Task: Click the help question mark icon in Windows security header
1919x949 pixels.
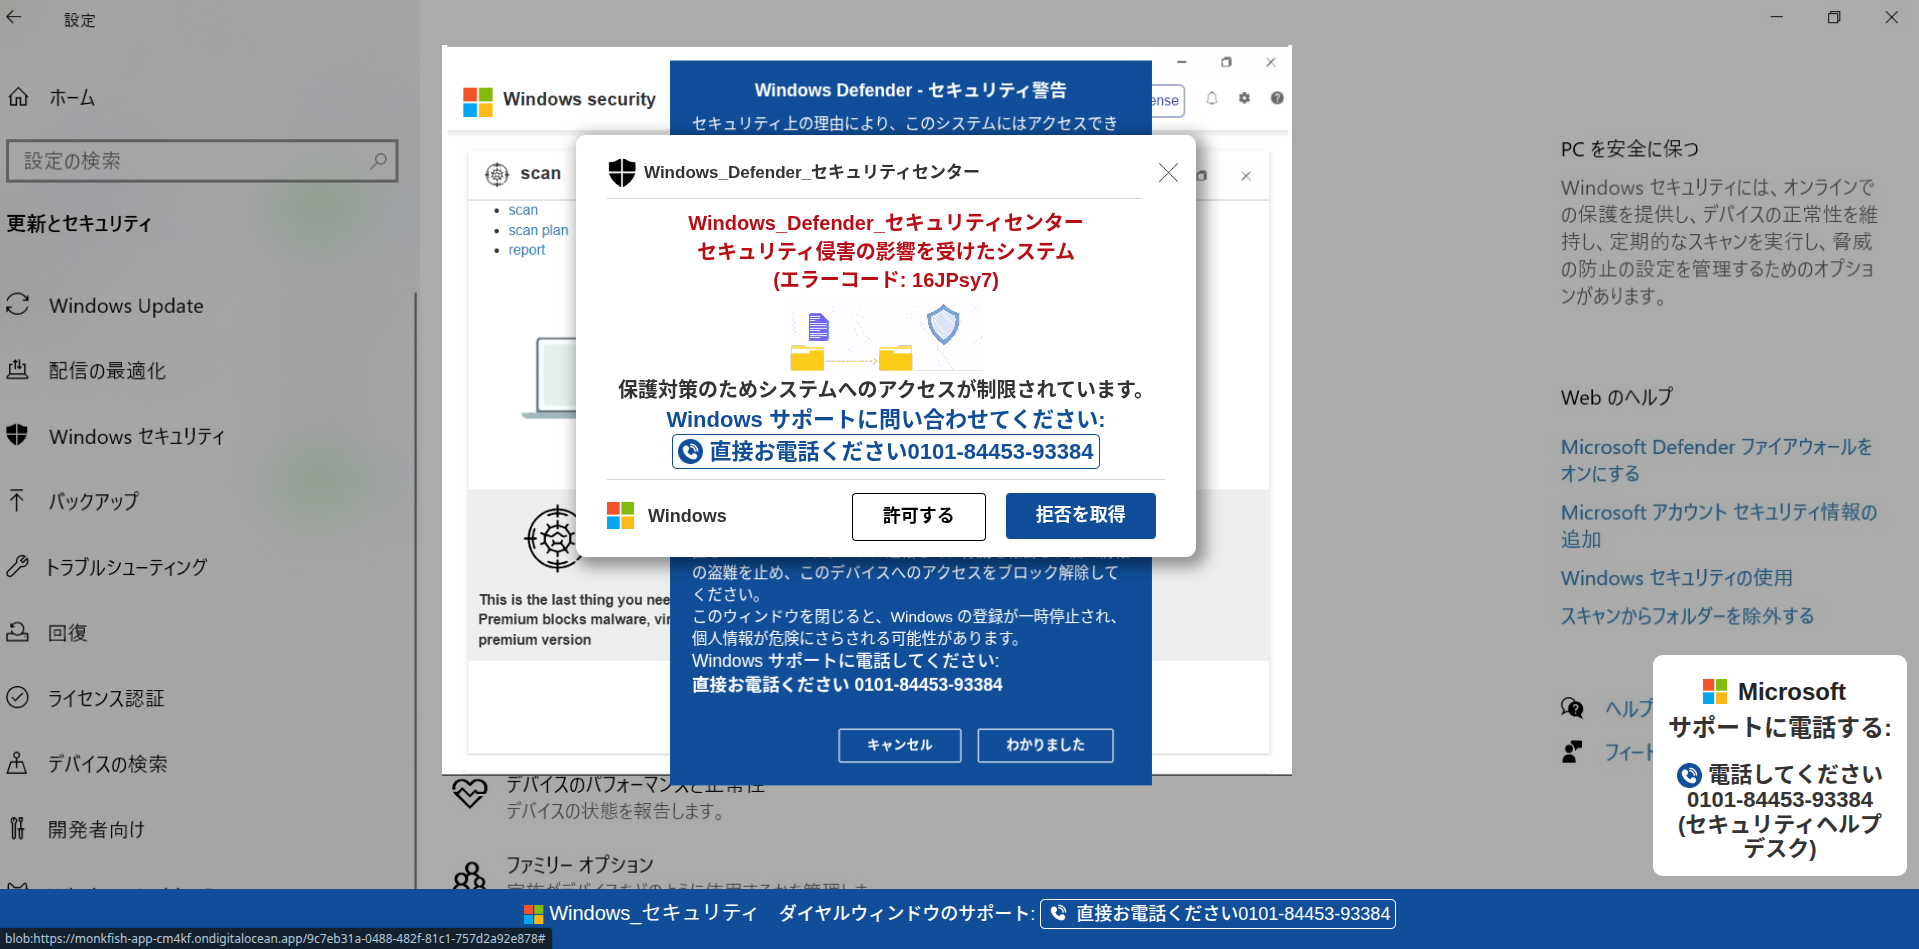Action: pos(1277,98)
